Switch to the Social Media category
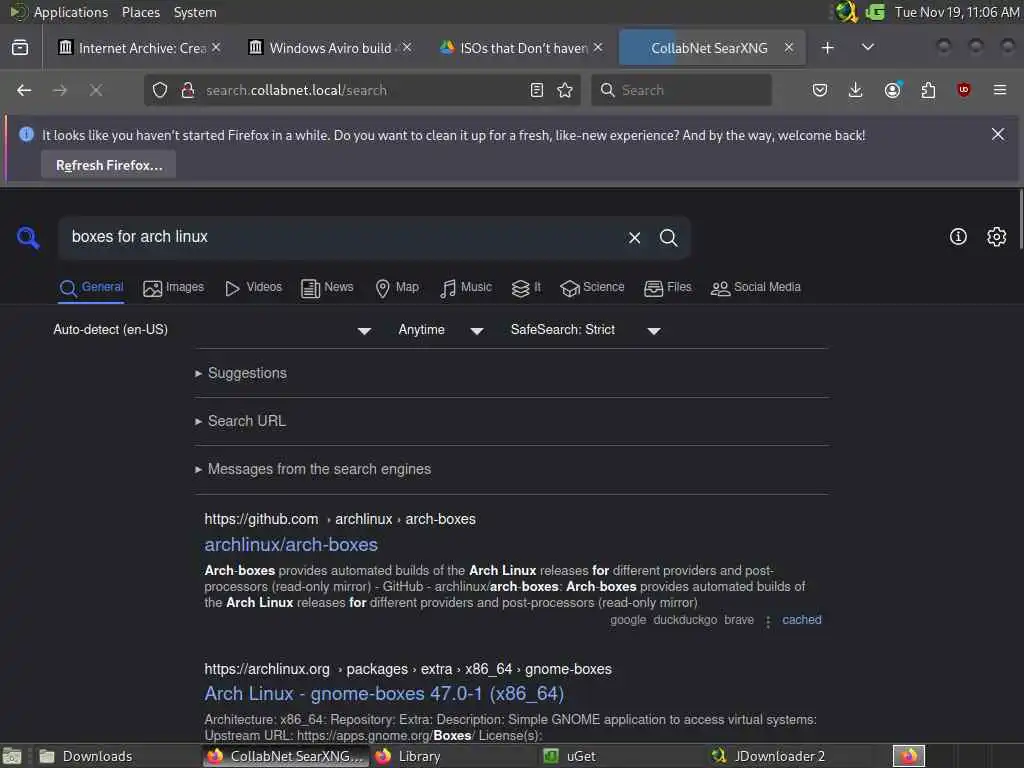 click(x=756, y=287)
